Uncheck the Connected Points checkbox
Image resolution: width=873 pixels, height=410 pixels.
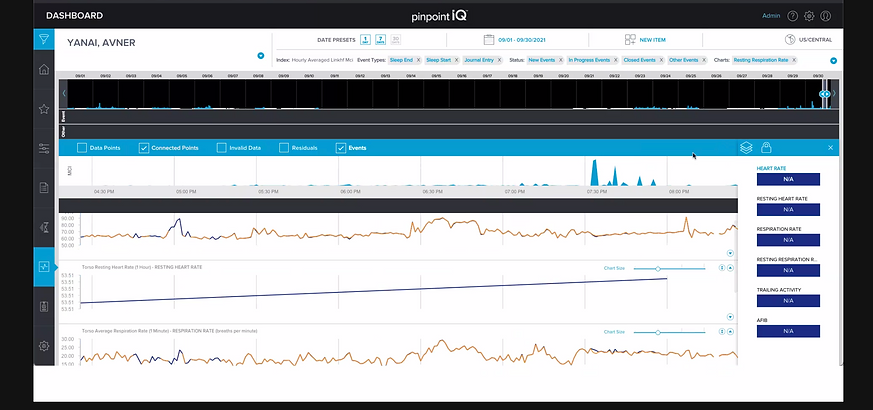coord(144,148)
